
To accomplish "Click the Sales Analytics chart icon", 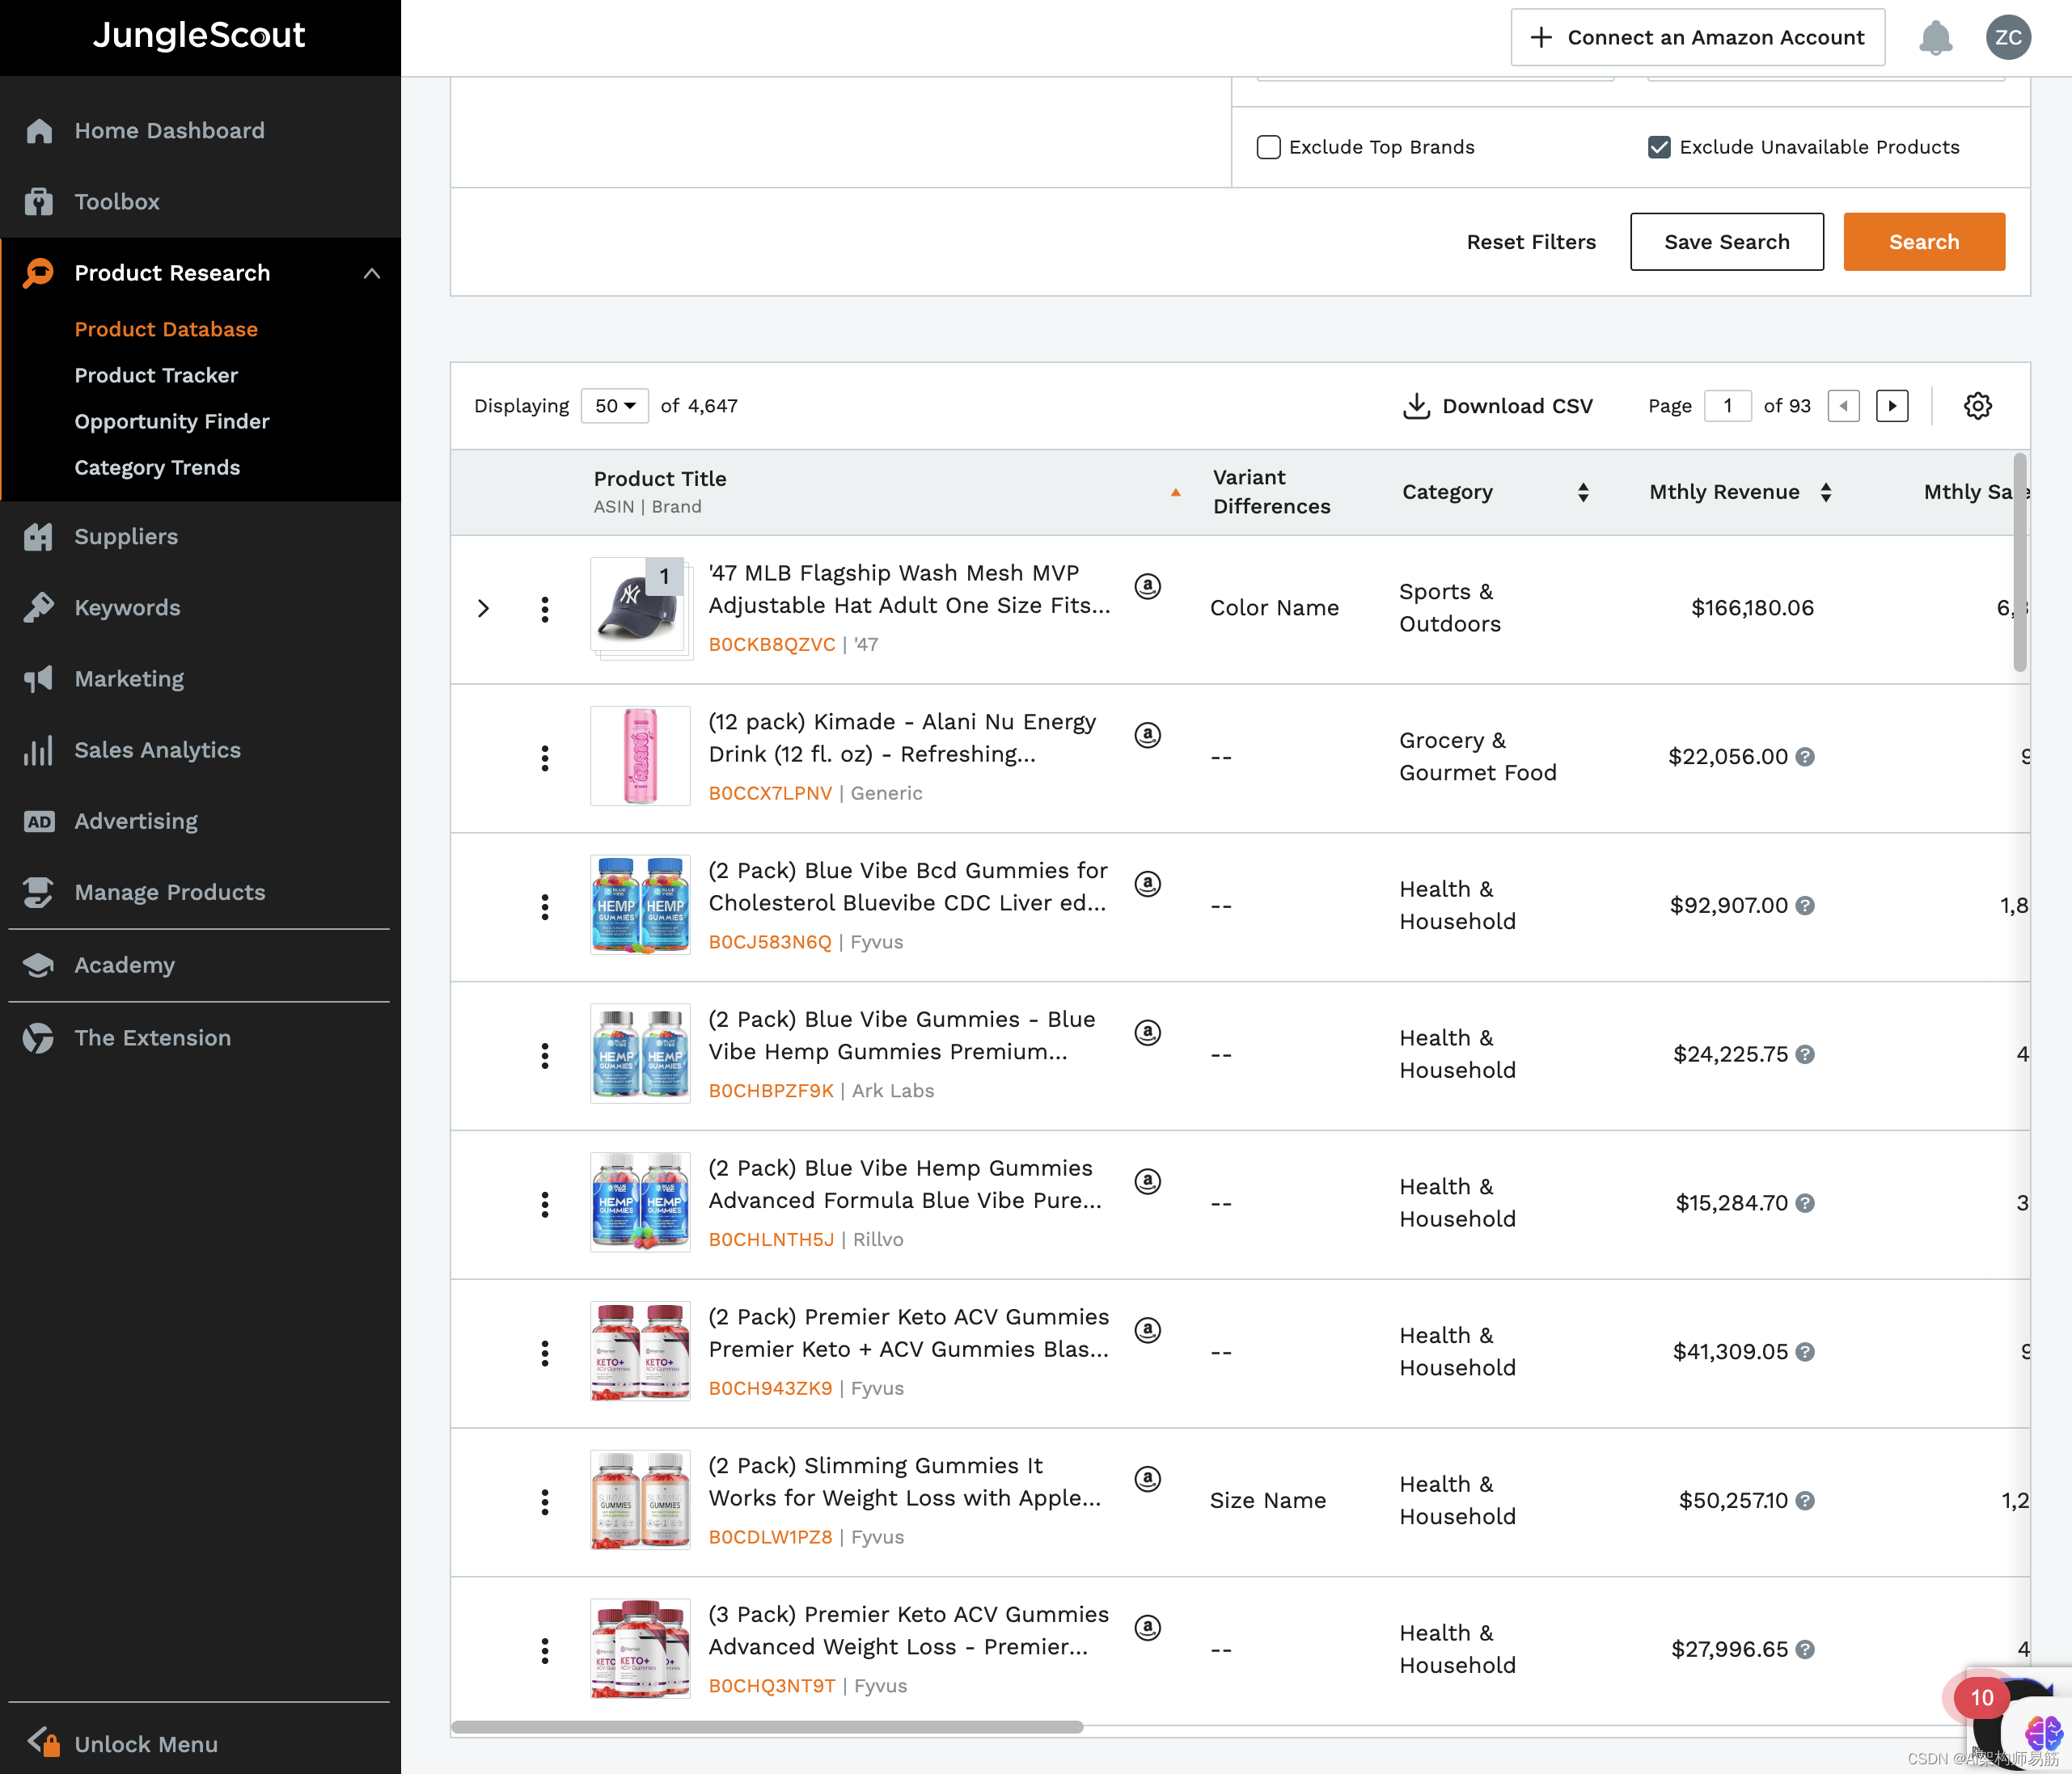I will pyautogui.click(x=39, y=750).
